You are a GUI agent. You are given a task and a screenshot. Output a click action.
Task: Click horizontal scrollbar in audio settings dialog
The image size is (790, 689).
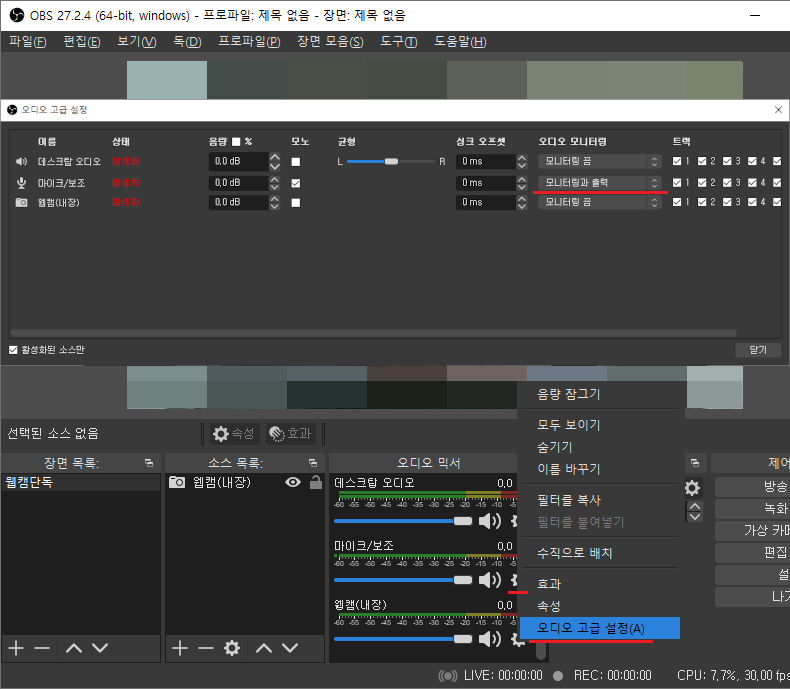[374, 333]
